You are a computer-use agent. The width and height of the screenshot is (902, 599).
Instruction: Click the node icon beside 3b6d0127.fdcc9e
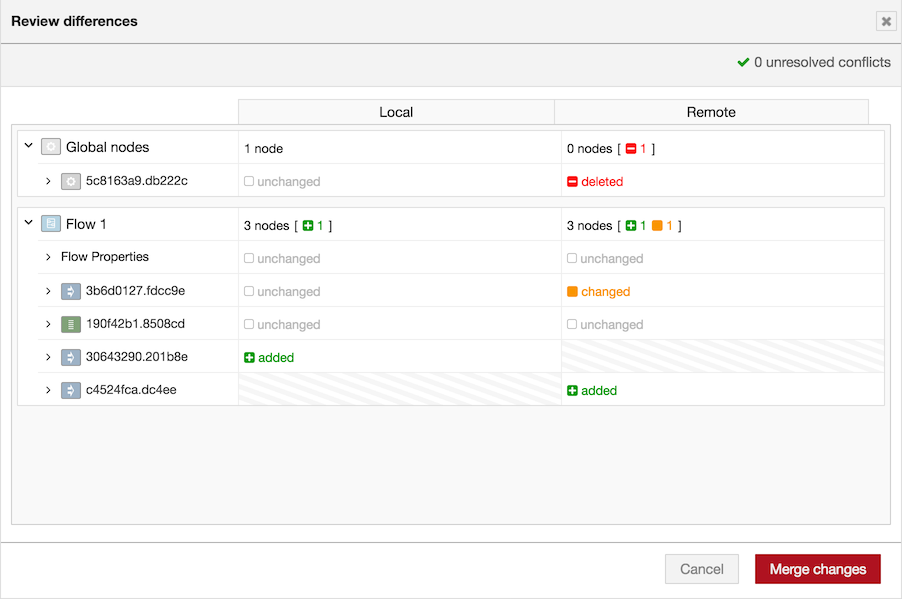click(x=71, y=291)
